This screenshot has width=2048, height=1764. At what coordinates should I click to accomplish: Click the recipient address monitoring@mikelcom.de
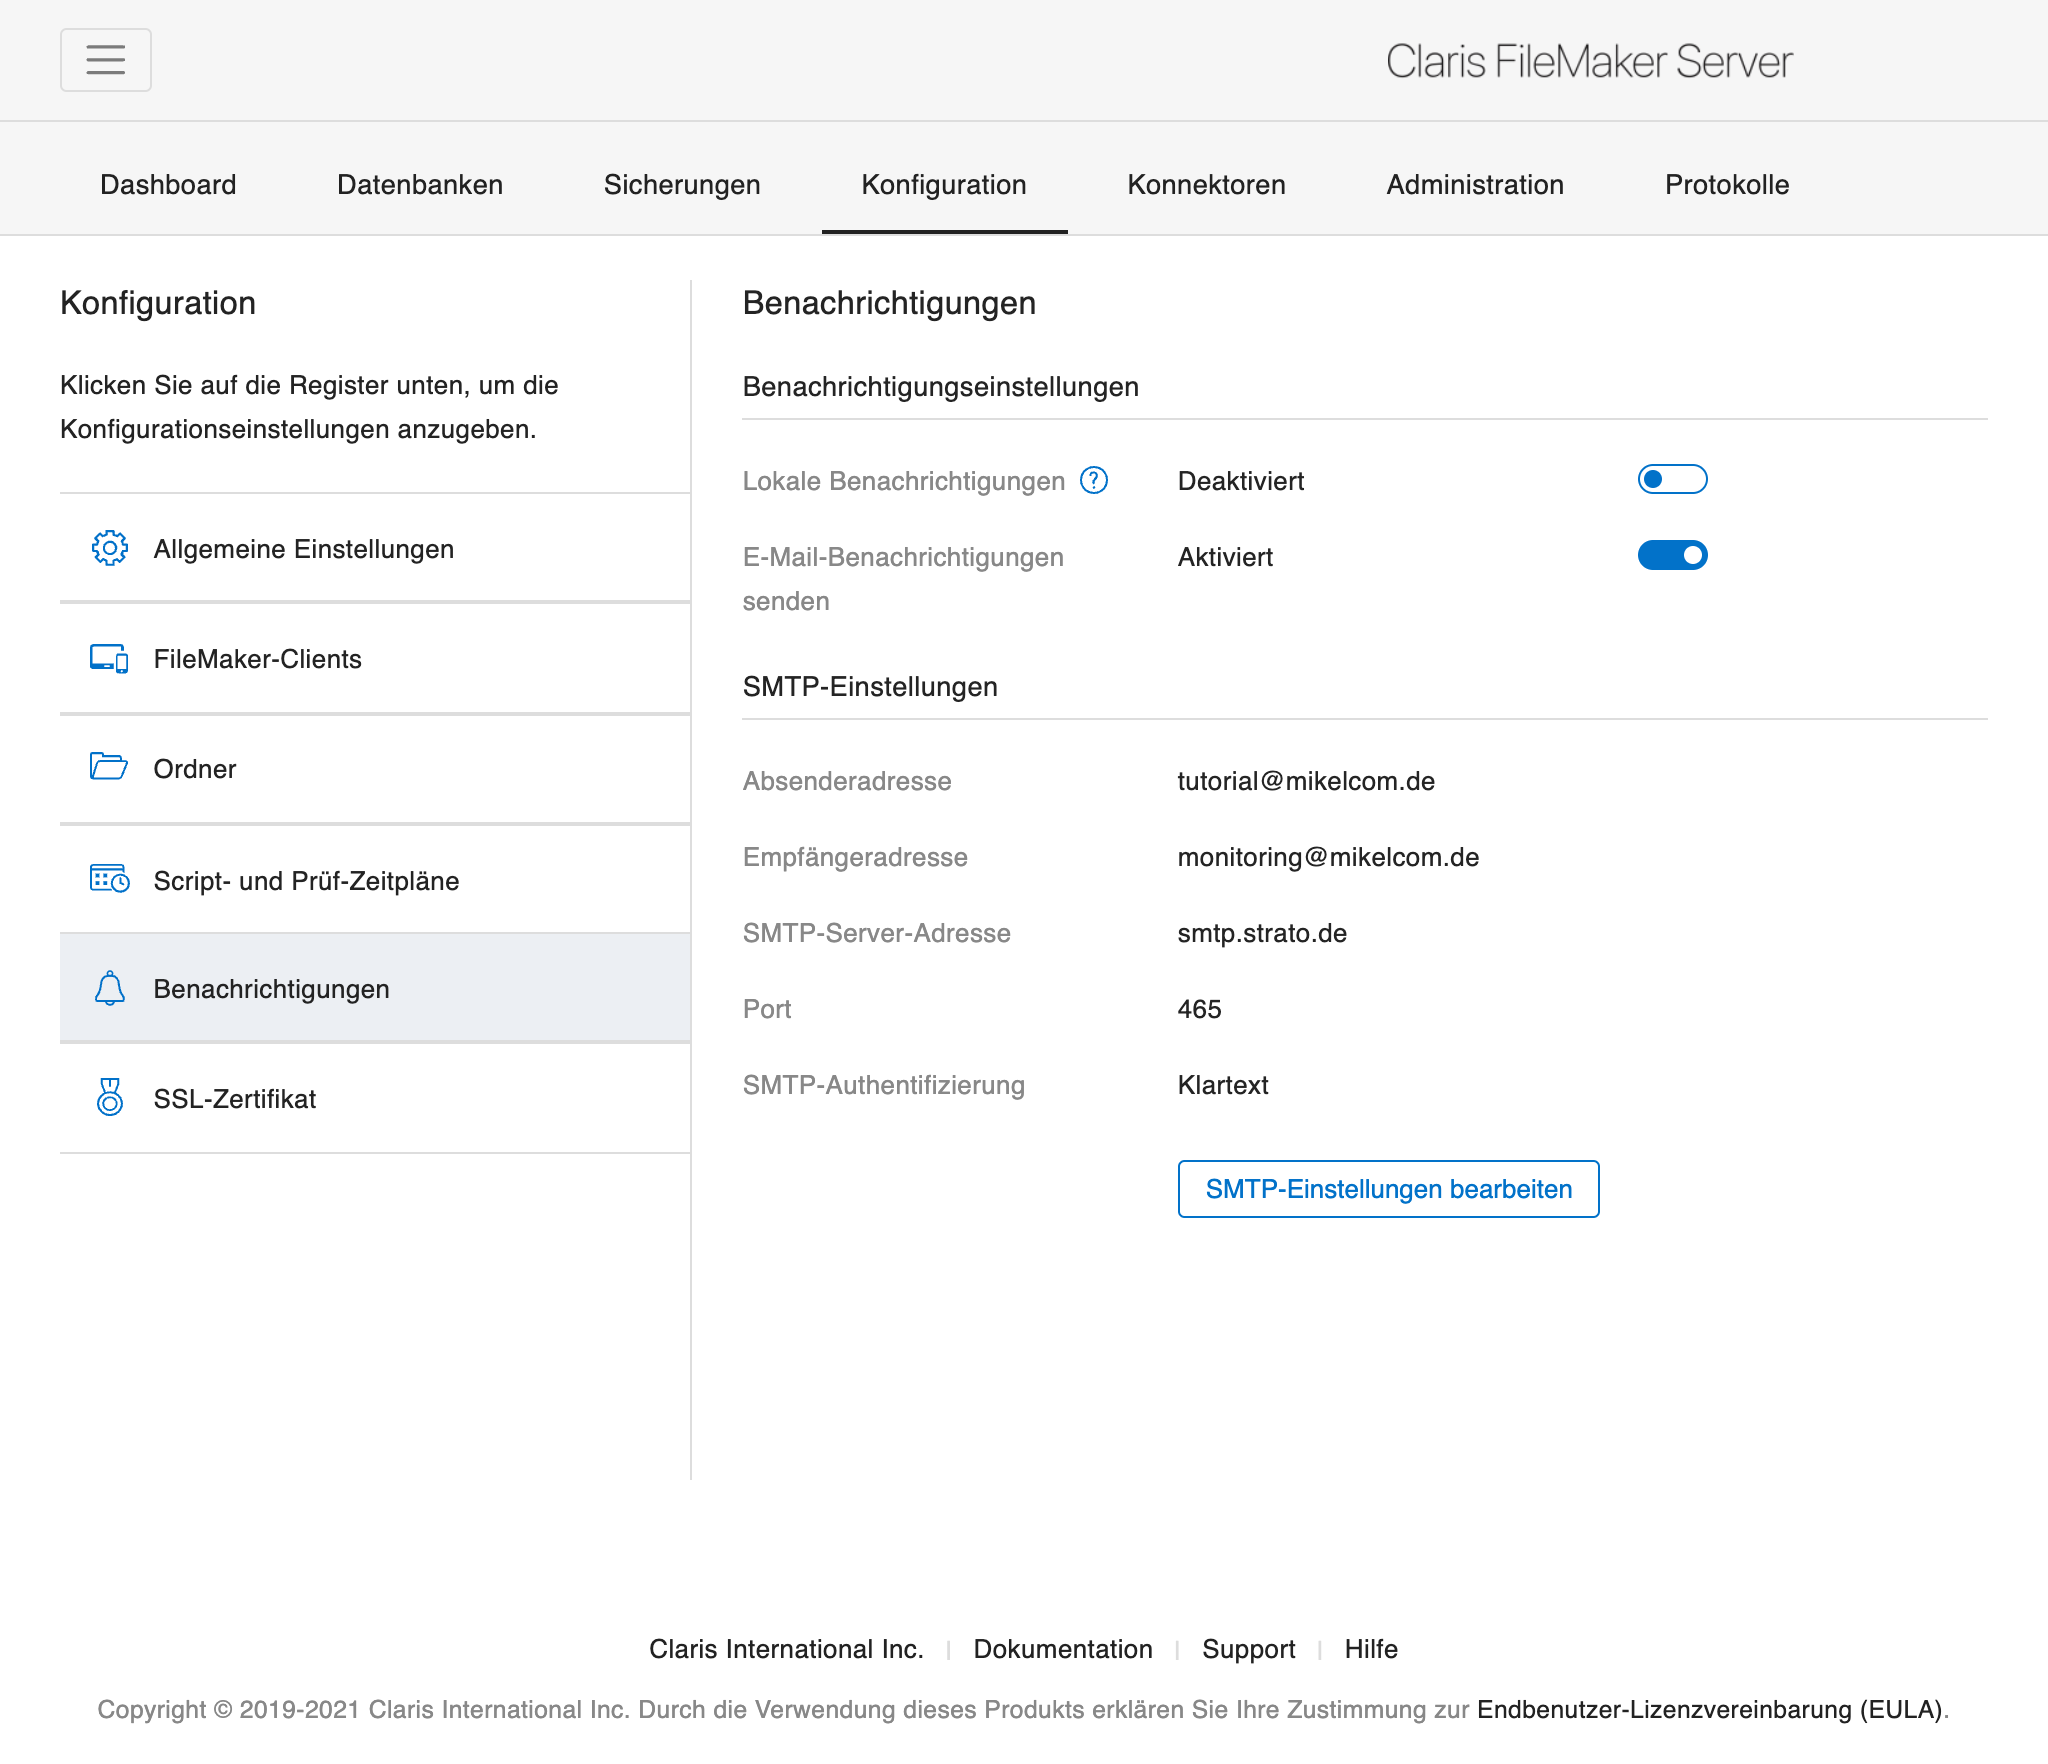click(x=1328, y=857)
